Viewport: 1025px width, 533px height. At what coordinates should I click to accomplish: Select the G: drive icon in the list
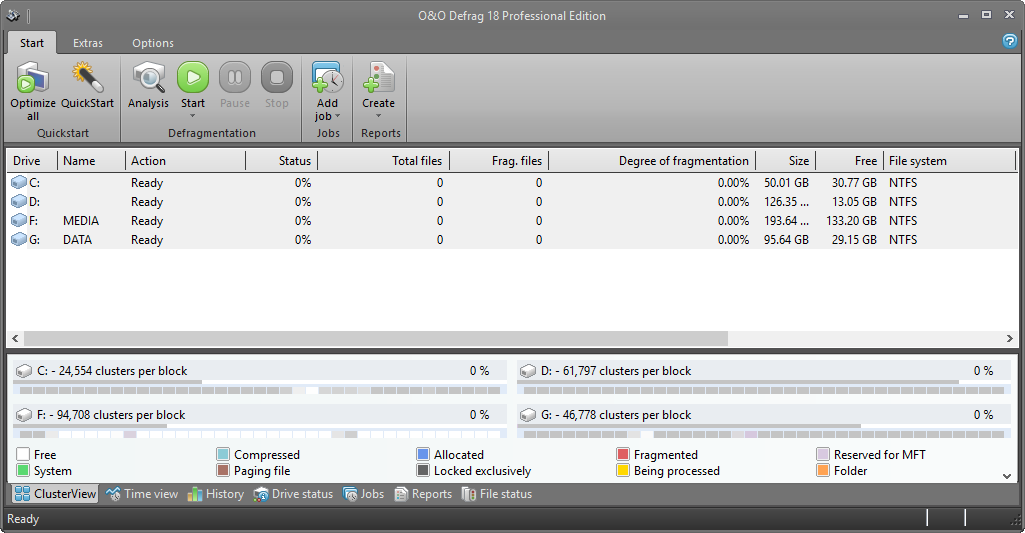(x=19, y=239)
